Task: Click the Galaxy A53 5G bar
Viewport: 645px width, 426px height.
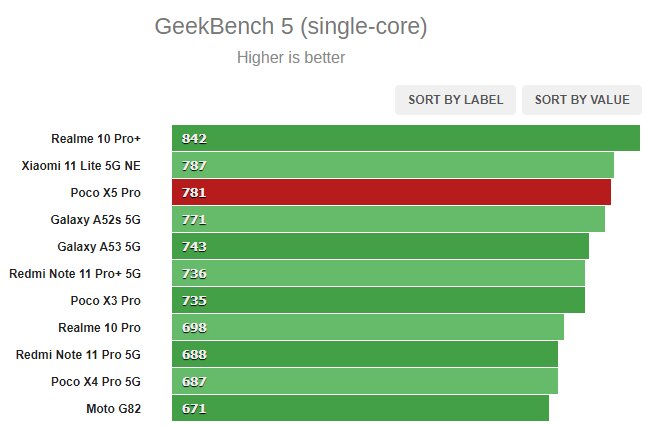Action: click(380, 246)
